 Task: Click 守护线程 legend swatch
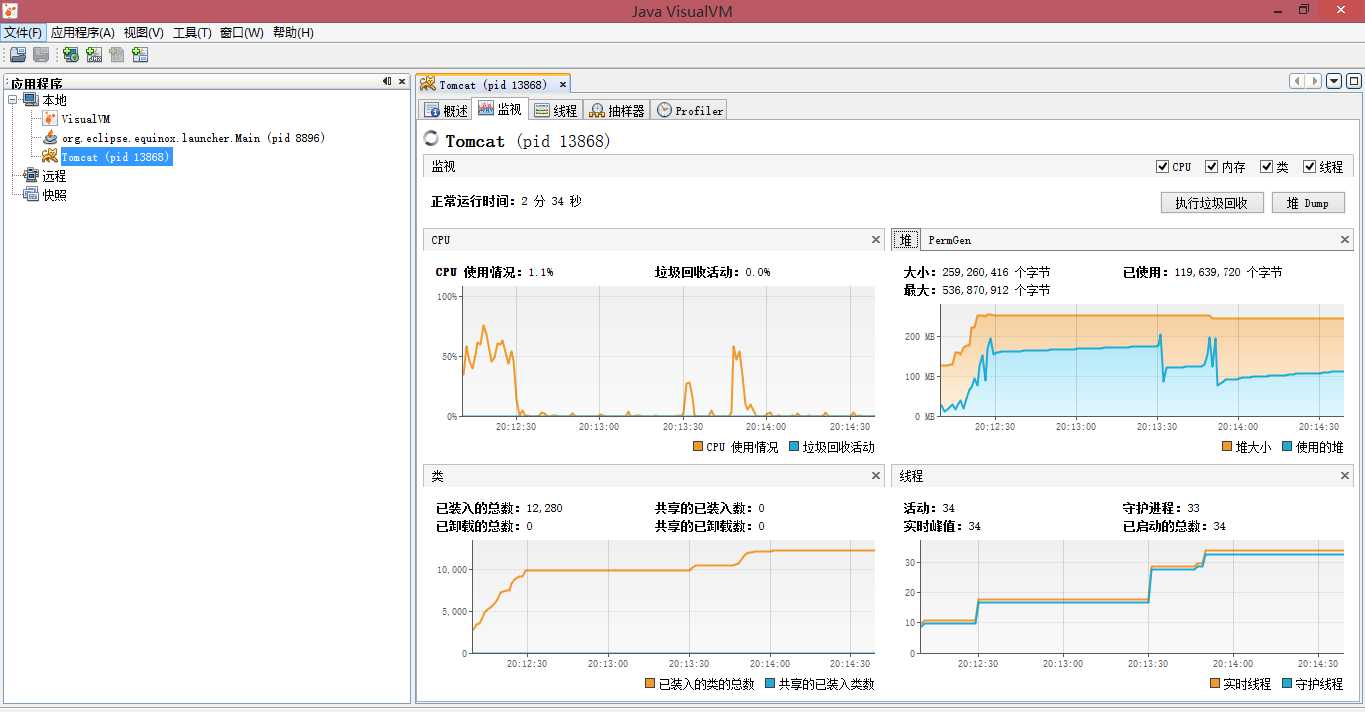coord(1287,684)
